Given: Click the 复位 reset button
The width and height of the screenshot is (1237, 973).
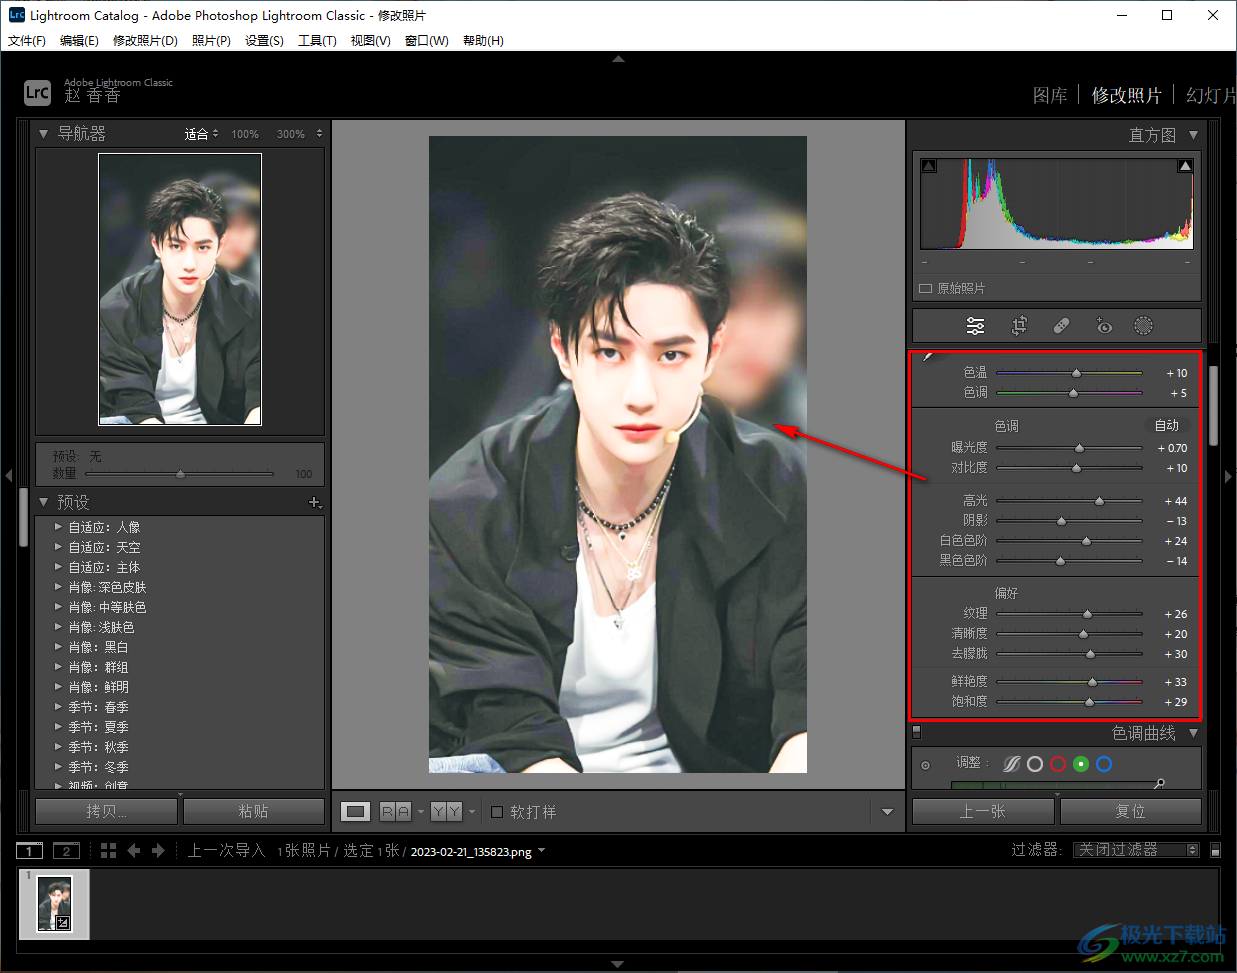Looking at the screenshot, I should coord(1130,811).
